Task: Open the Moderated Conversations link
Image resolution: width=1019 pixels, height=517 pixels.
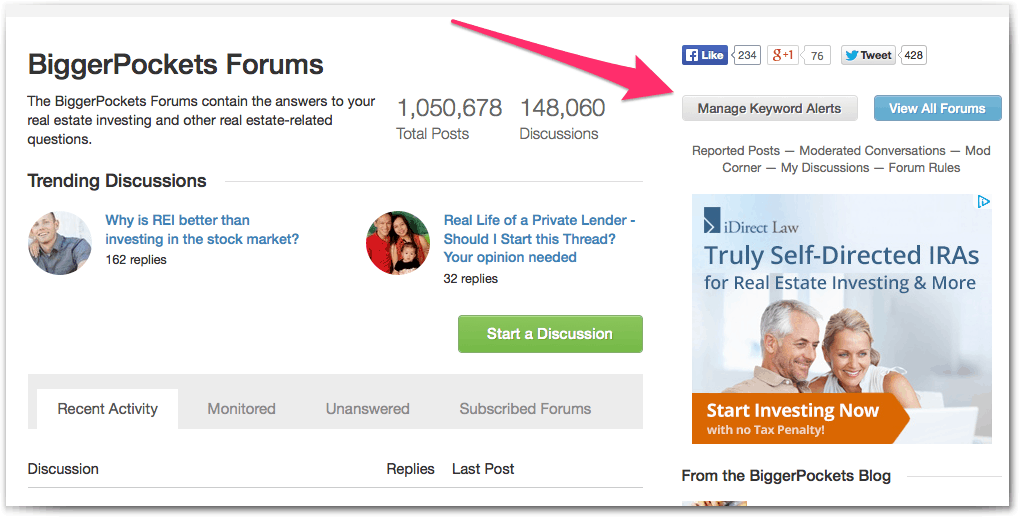Action: pos(872,151)
